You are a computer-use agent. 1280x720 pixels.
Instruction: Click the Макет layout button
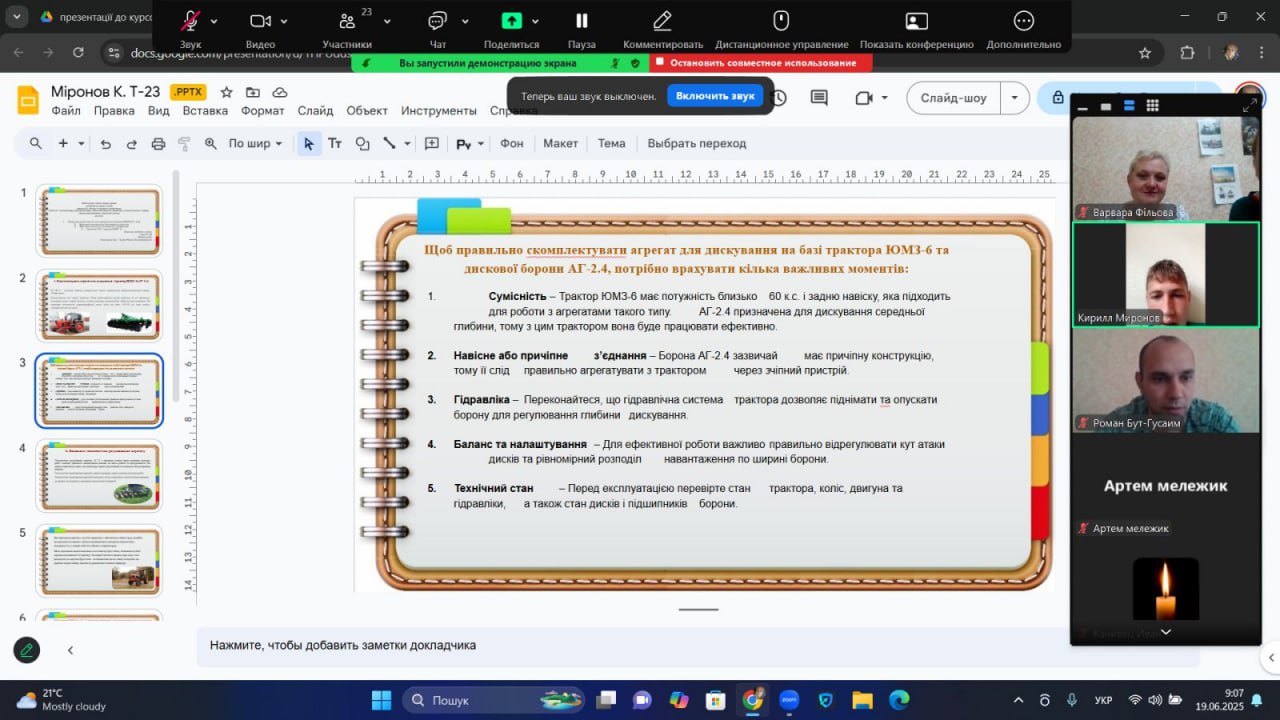pyautogui.click(x=560, y=144)
